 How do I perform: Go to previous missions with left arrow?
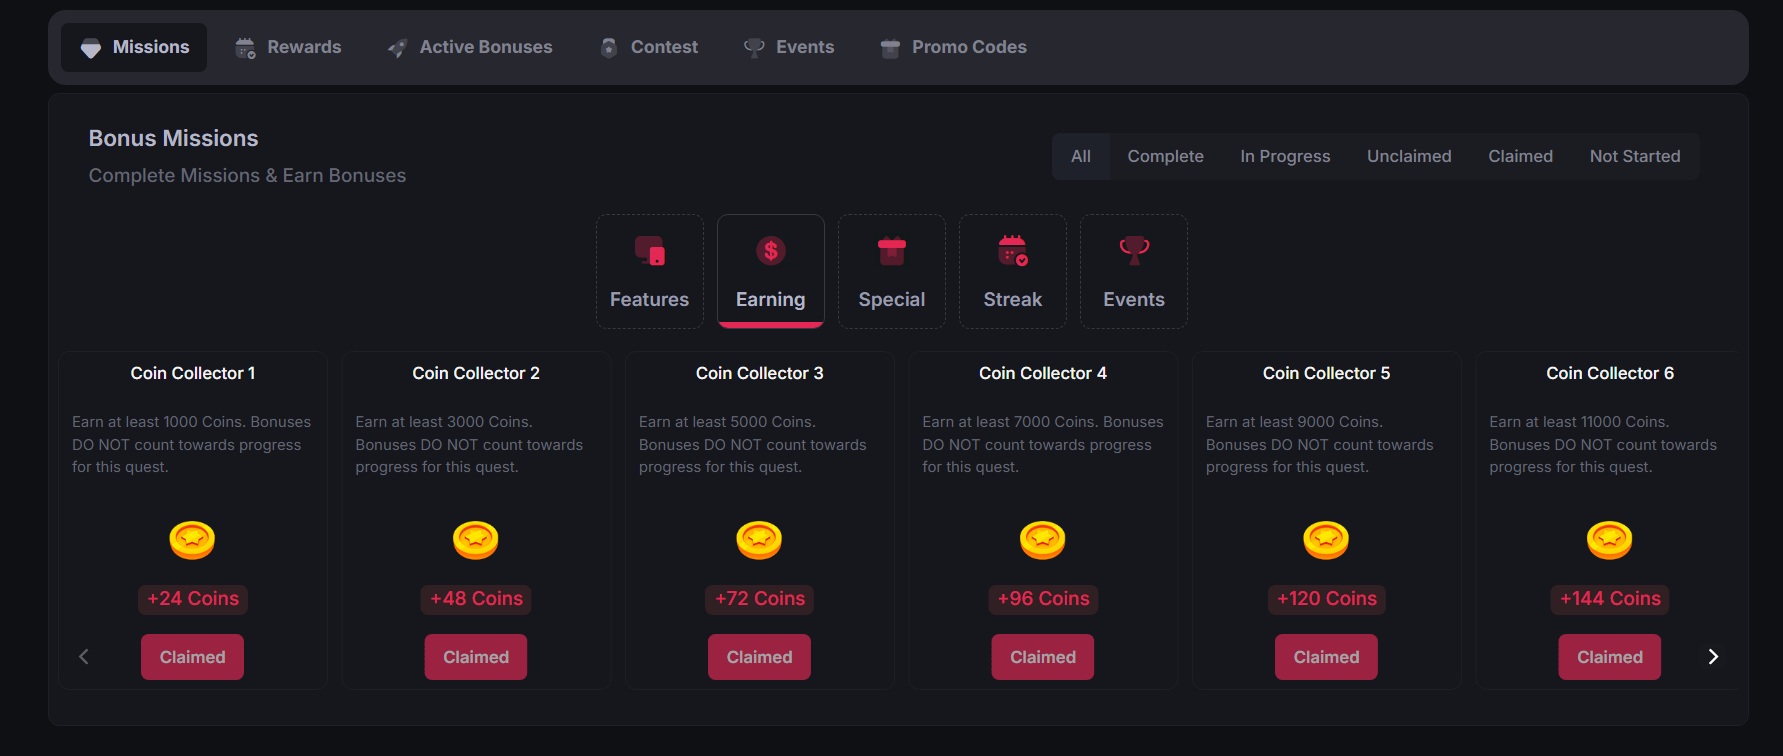point(84,656)
